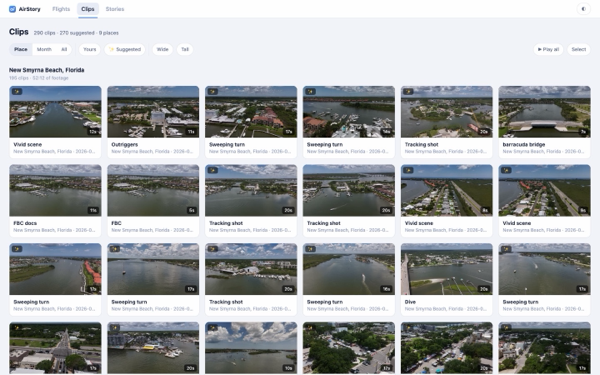Click the New Smyrna Beach, Florida section heading

coord(47,70)
